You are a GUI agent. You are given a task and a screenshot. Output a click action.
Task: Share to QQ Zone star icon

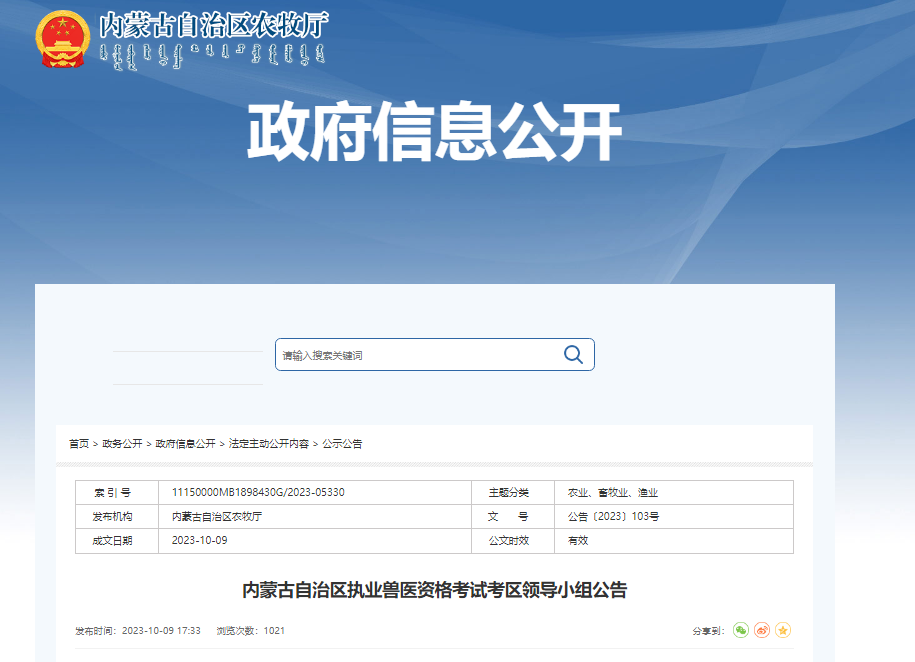[783, 630]
